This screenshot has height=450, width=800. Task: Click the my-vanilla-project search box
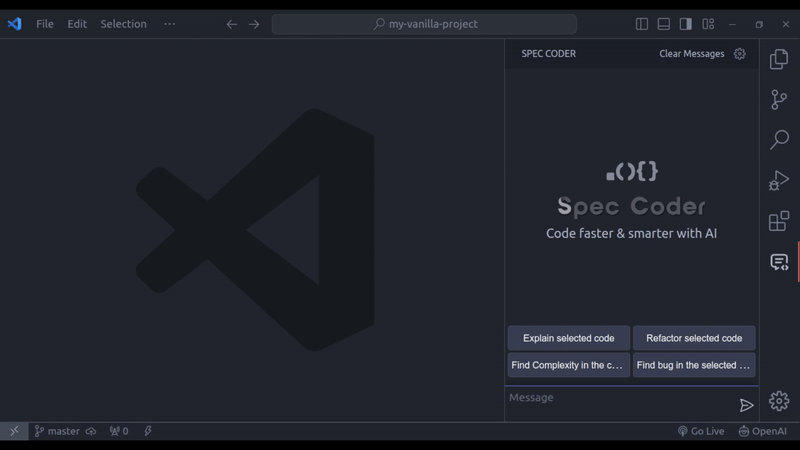[x=424, y=24]
